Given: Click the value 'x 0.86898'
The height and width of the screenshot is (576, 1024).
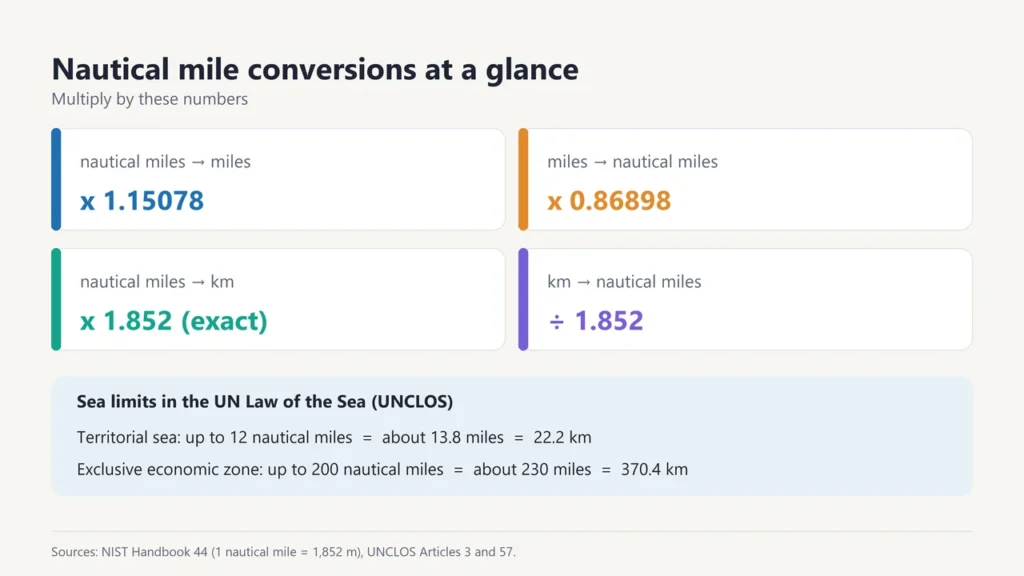Looking at the screenshot, I should (609, 200).
